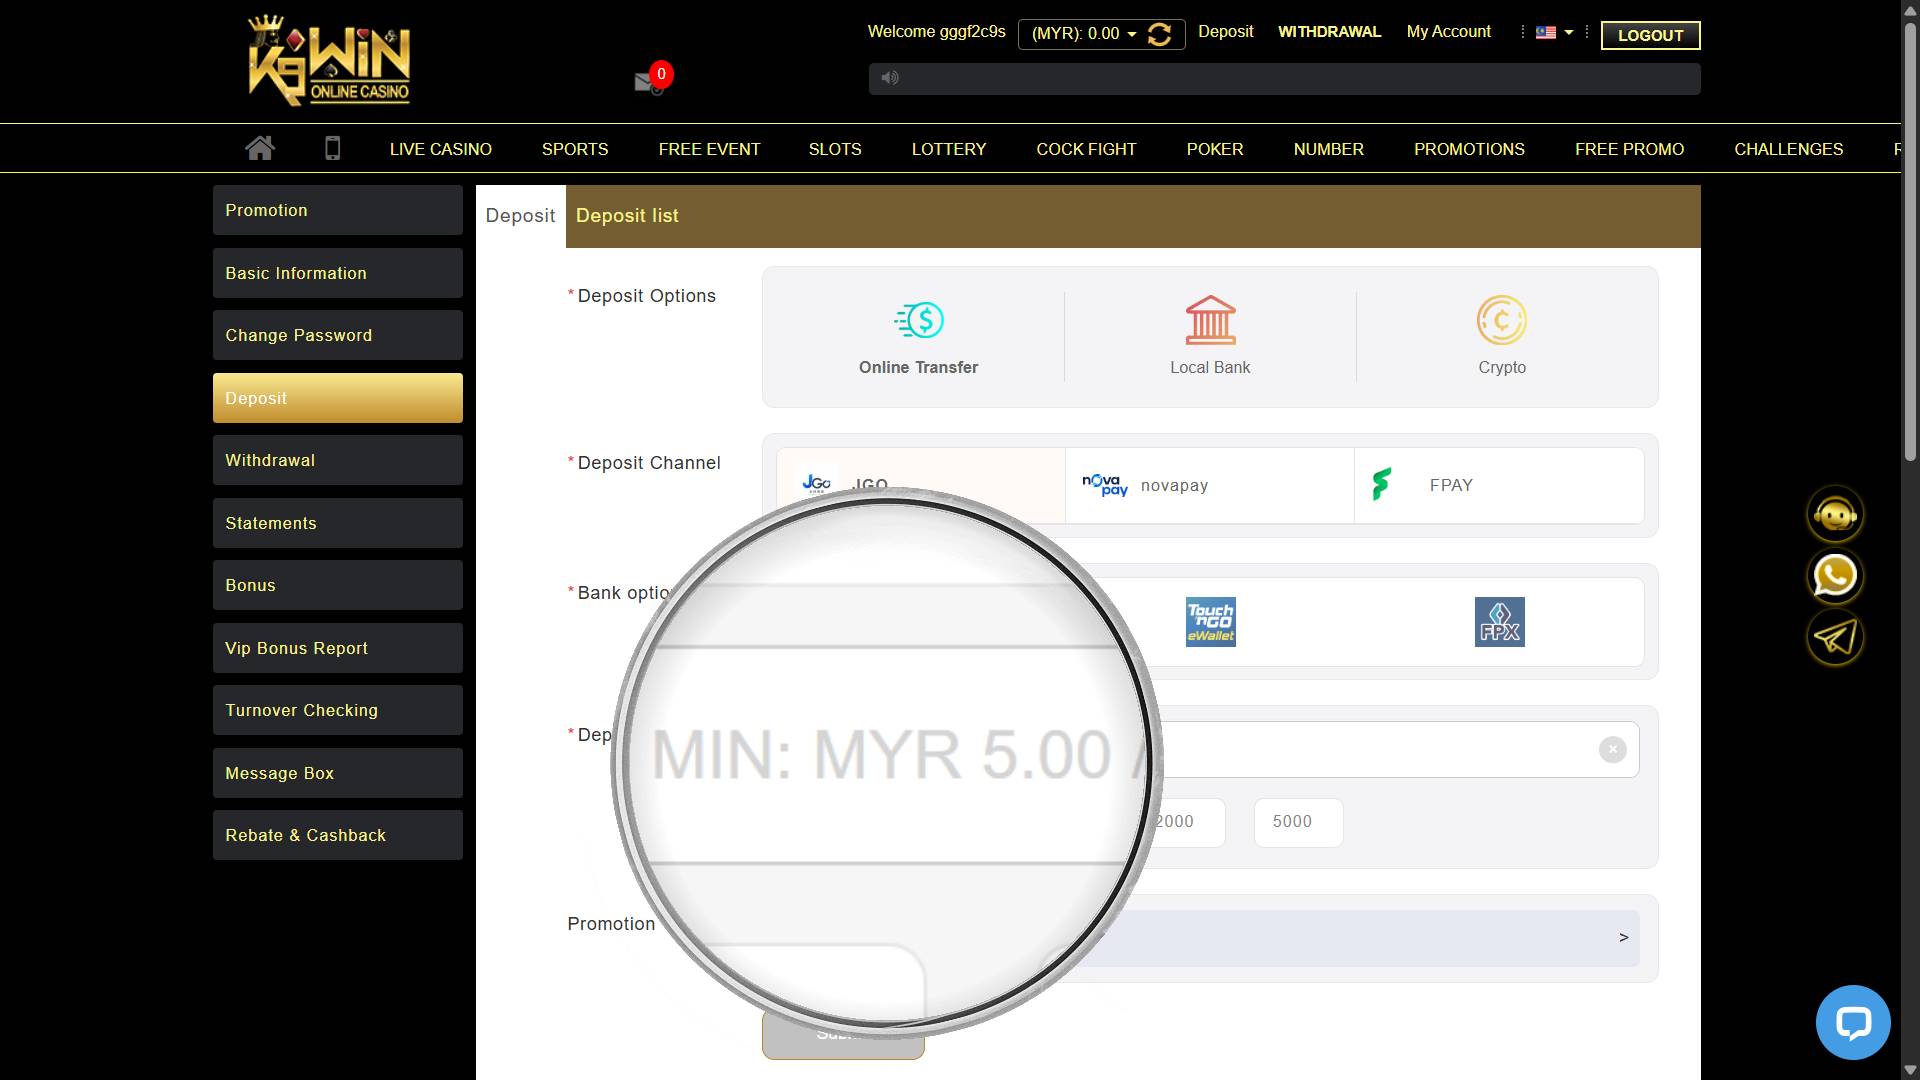Expand the Promotion selector arrow

(x=1623, y=937)
